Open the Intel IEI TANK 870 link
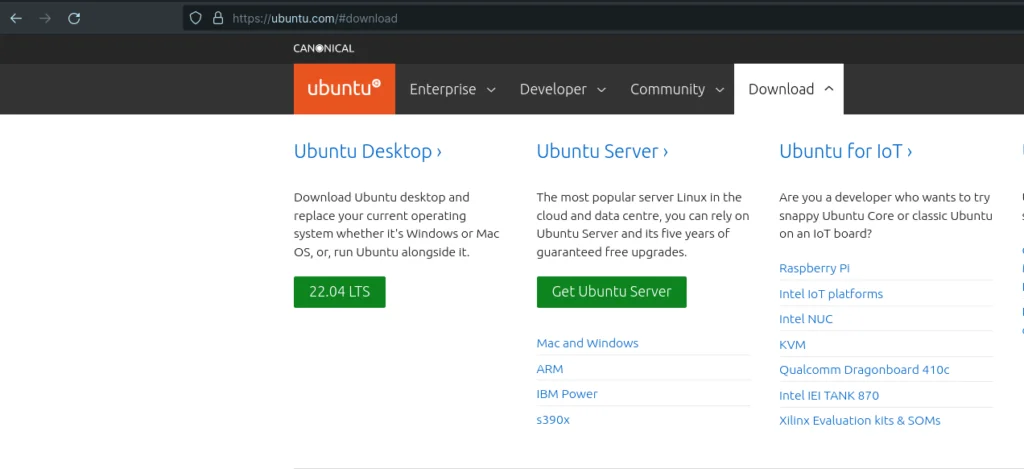Viewport: 1024px width, 469px height. pyautogui.click(x=829, y=396)
